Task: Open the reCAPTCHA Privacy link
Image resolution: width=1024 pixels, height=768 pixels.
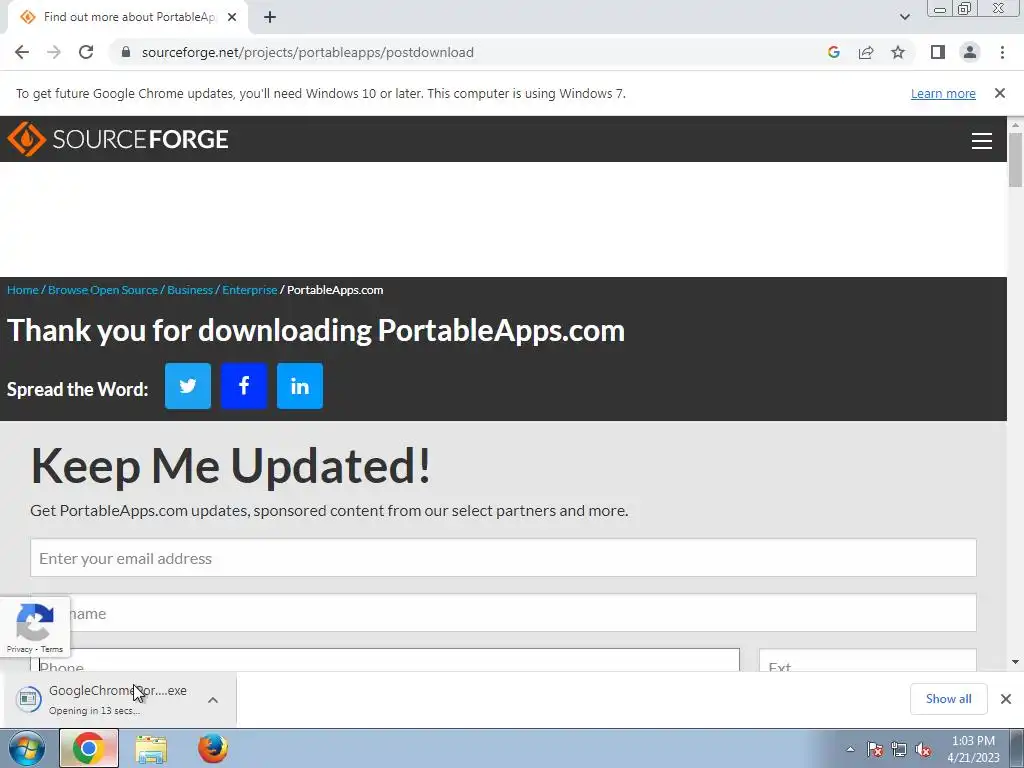Action: coord(19,649)
